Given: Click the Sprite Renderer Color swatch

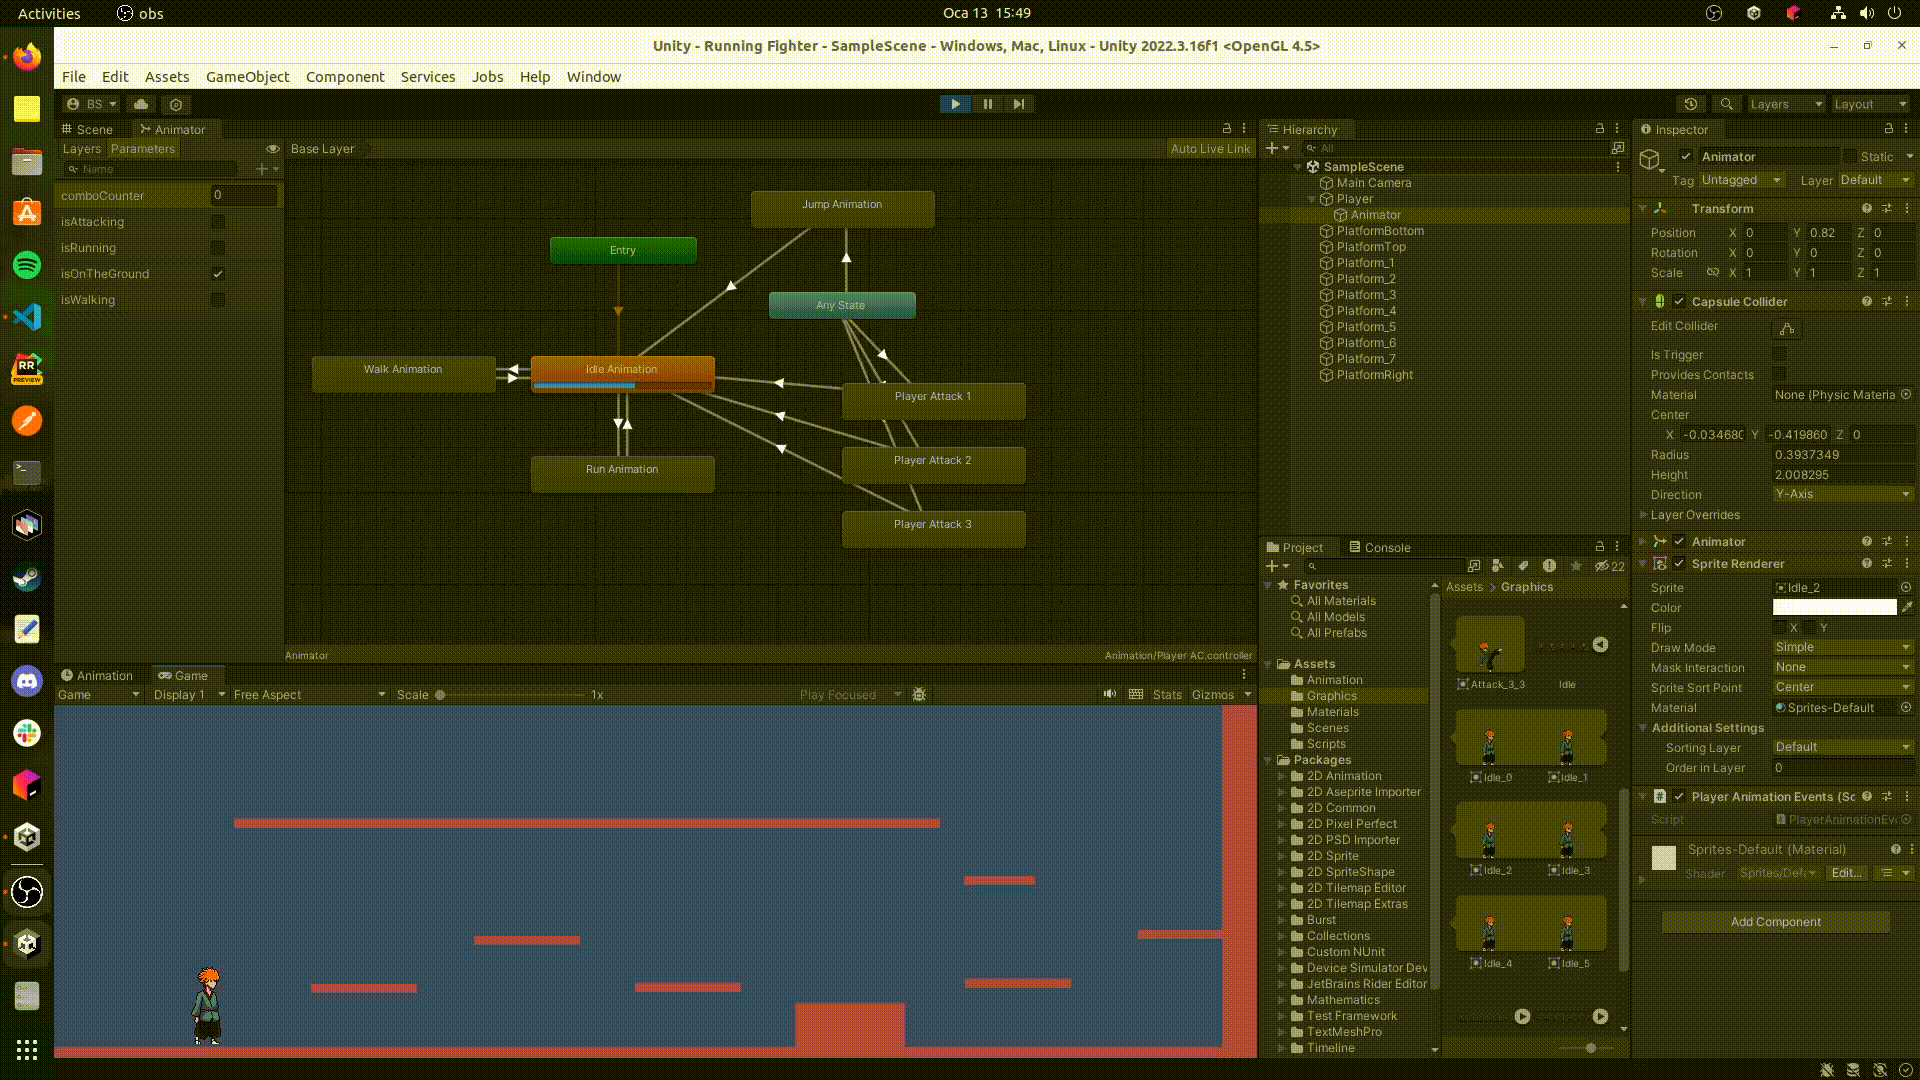Looking at the screenshot, I should (1834, 607).
